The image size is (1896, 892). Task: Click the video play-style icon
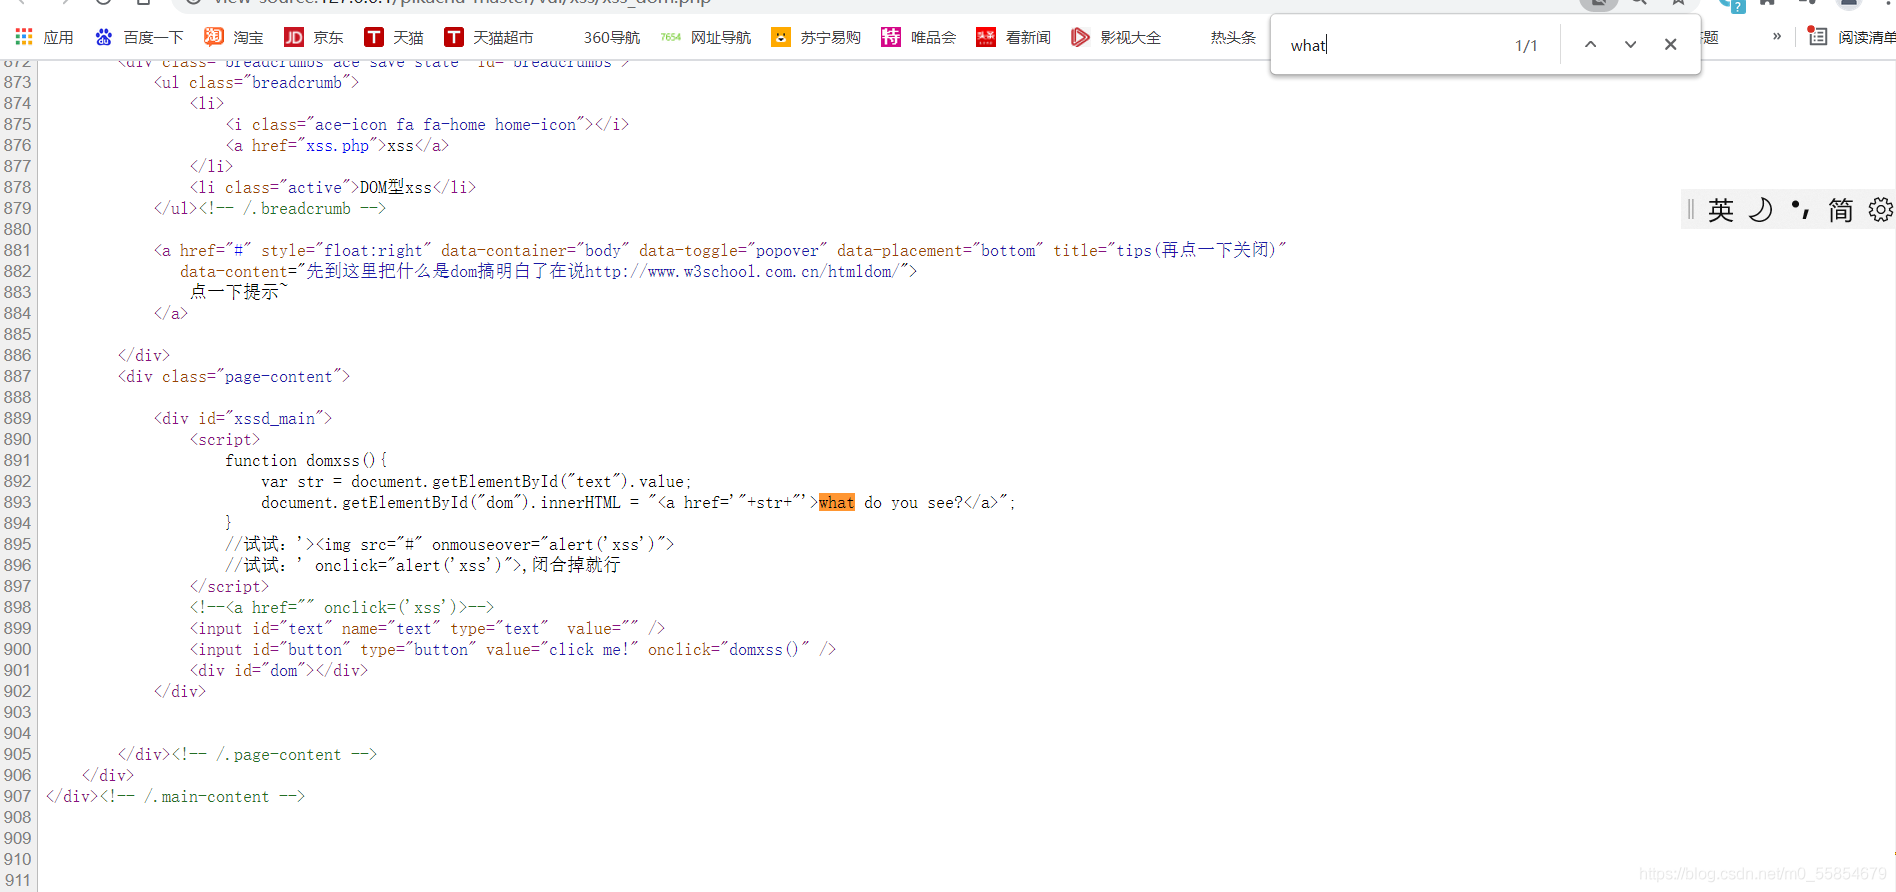1081,37
